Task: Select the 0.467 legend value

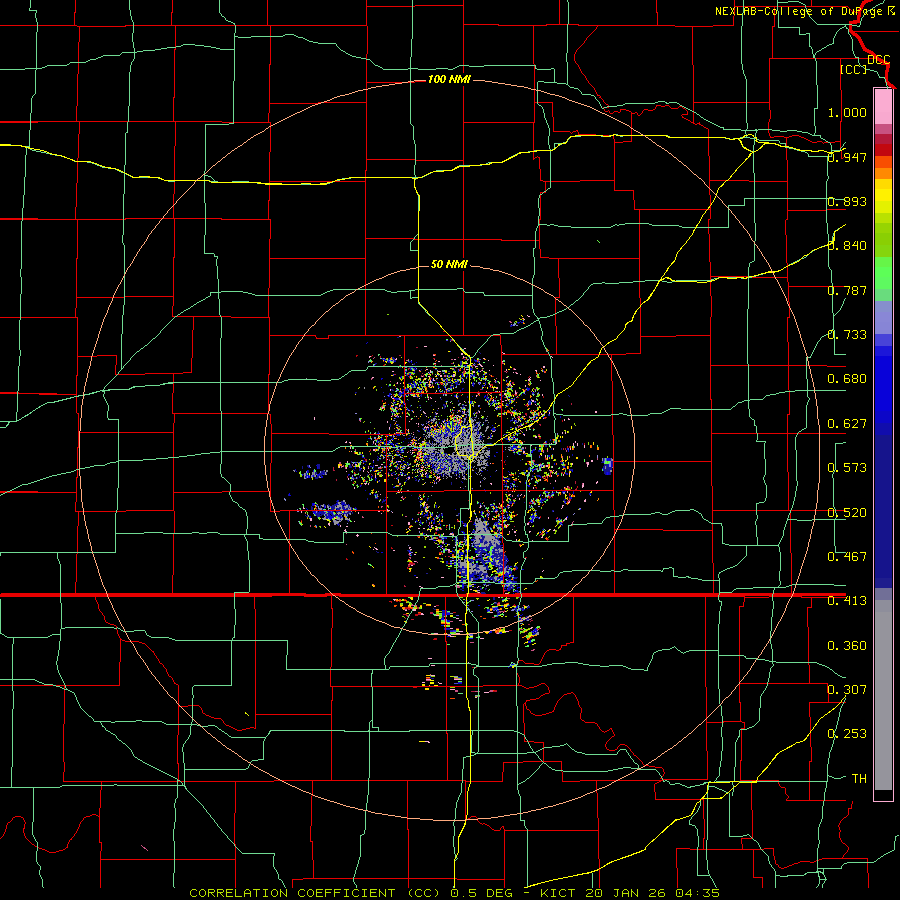Action: tap(847, 557)
